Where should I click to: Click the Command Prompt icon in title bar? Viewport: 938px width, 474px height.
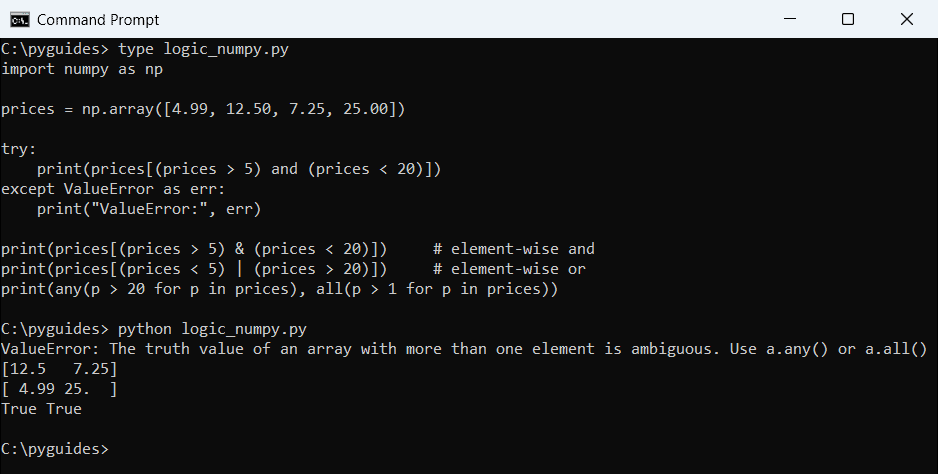point(19,19)
